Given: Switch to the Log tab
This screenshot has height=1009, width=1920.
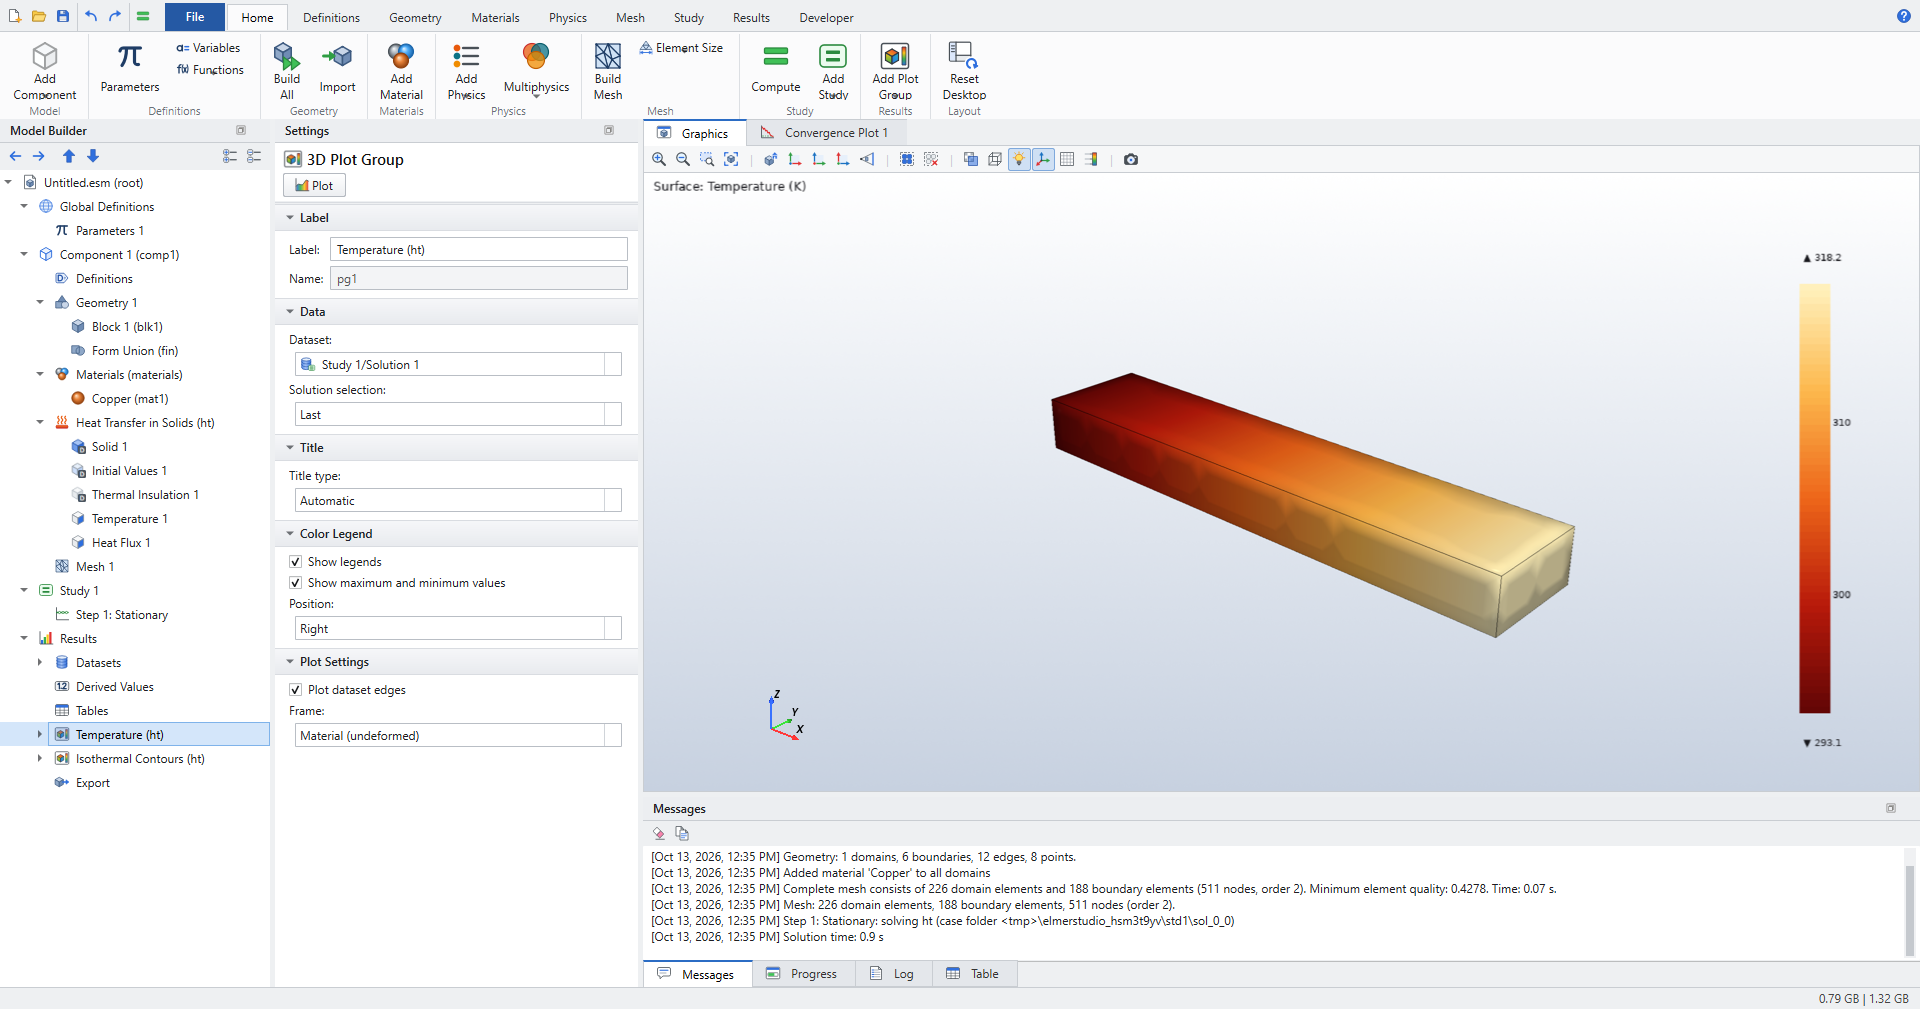Looking at the screenshot, I should tap(893, 974).
